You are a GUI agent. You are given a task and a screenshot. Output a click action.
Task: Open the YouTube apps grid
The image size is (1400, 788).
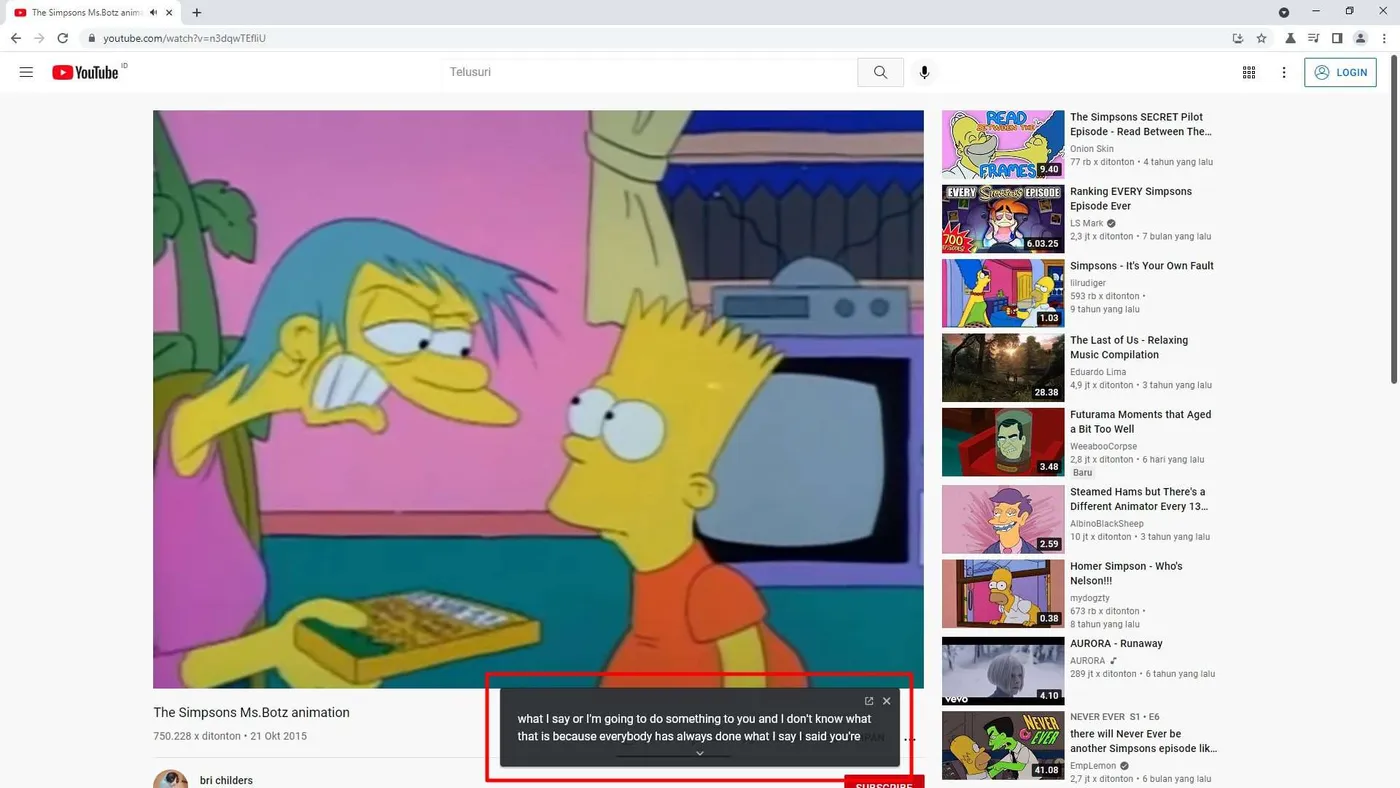1249,72
